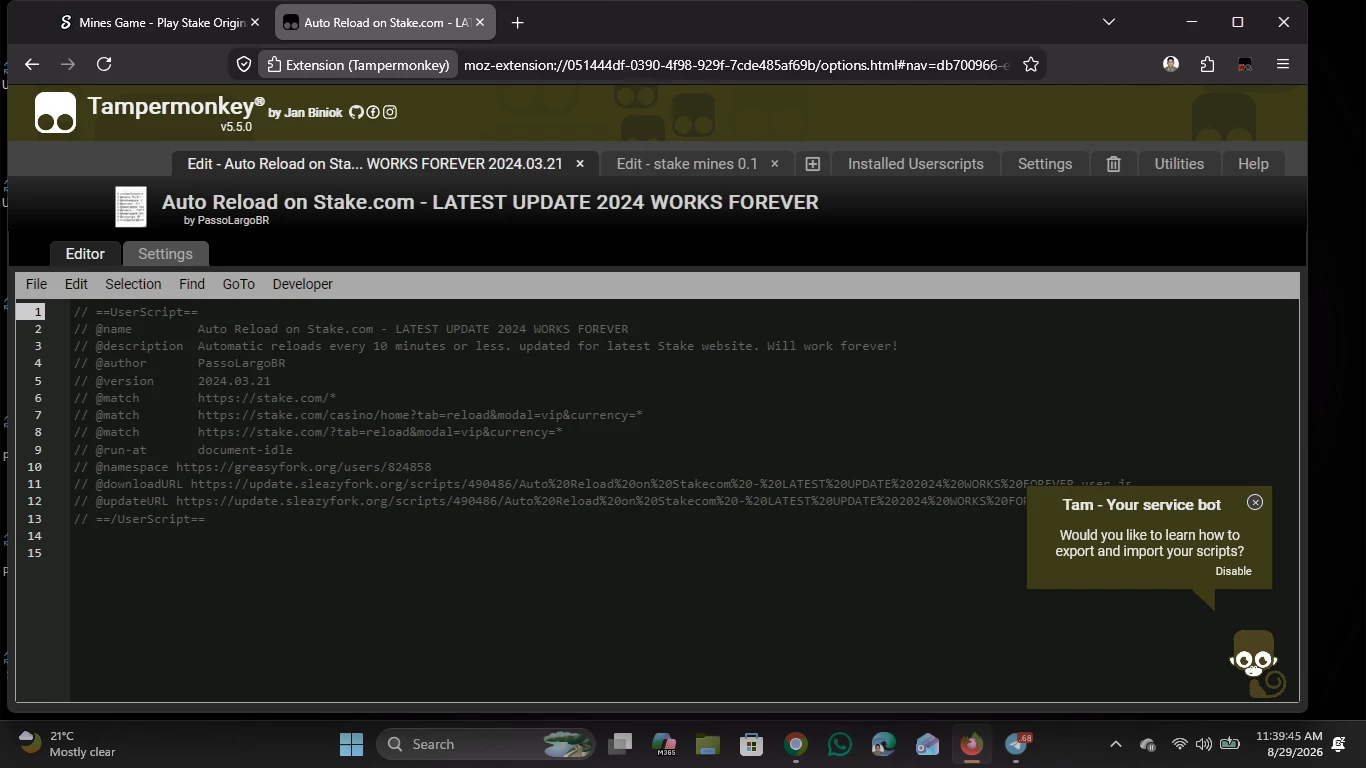The width and height of the screenshot is (1366, 768).
Task: Open the editor File menu
Action: 36,284
